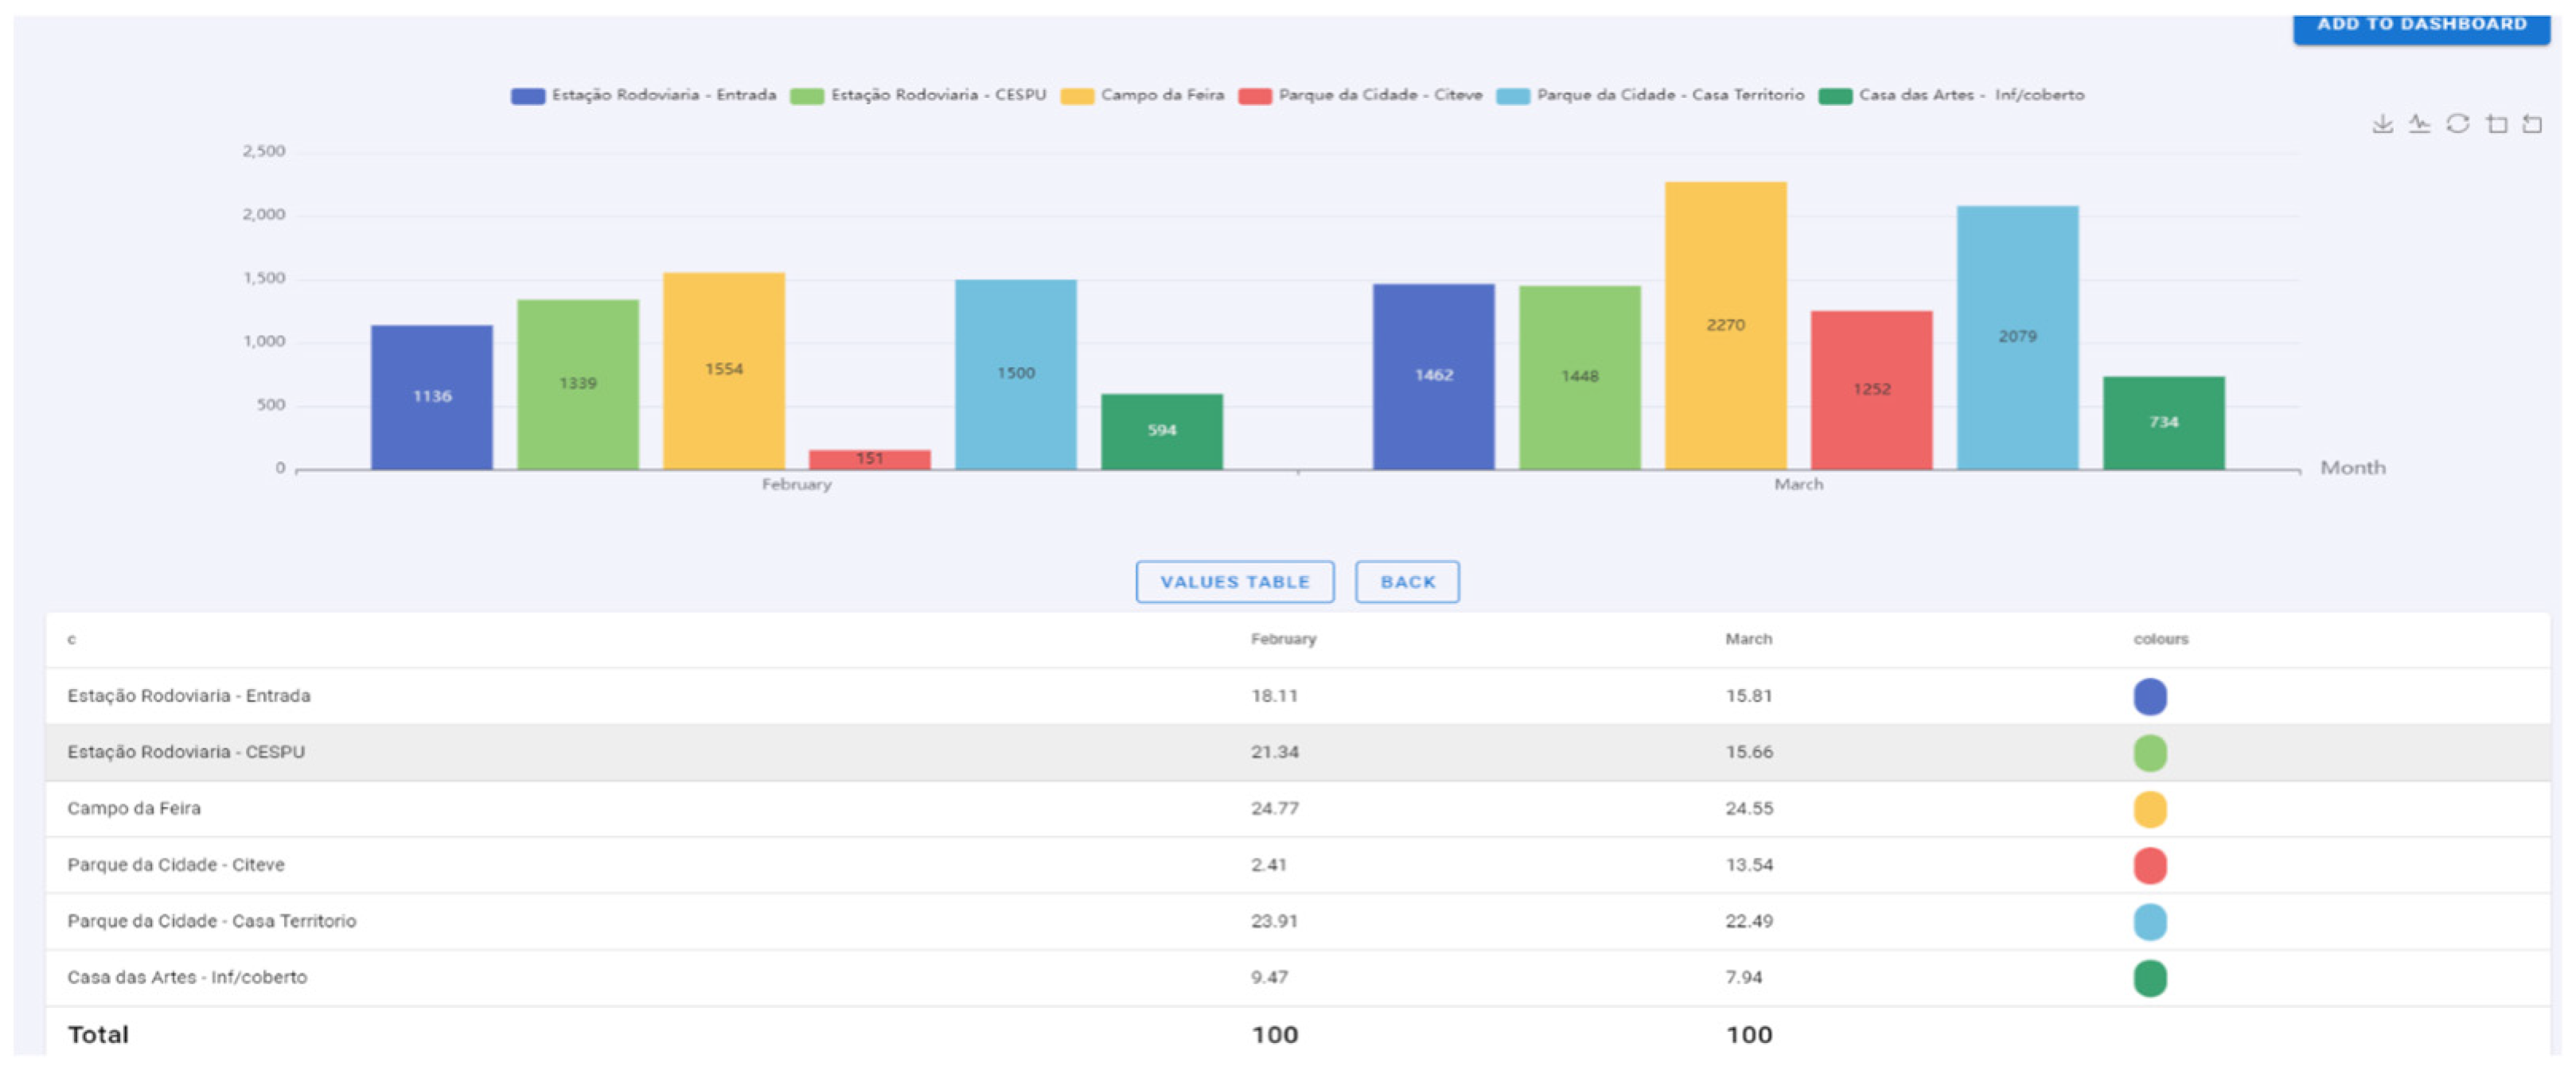This screenshot has width=2576, height=1082.
Task: Click the March 2270 Campo da Feira bar
Action: [x=1725, y=325]
